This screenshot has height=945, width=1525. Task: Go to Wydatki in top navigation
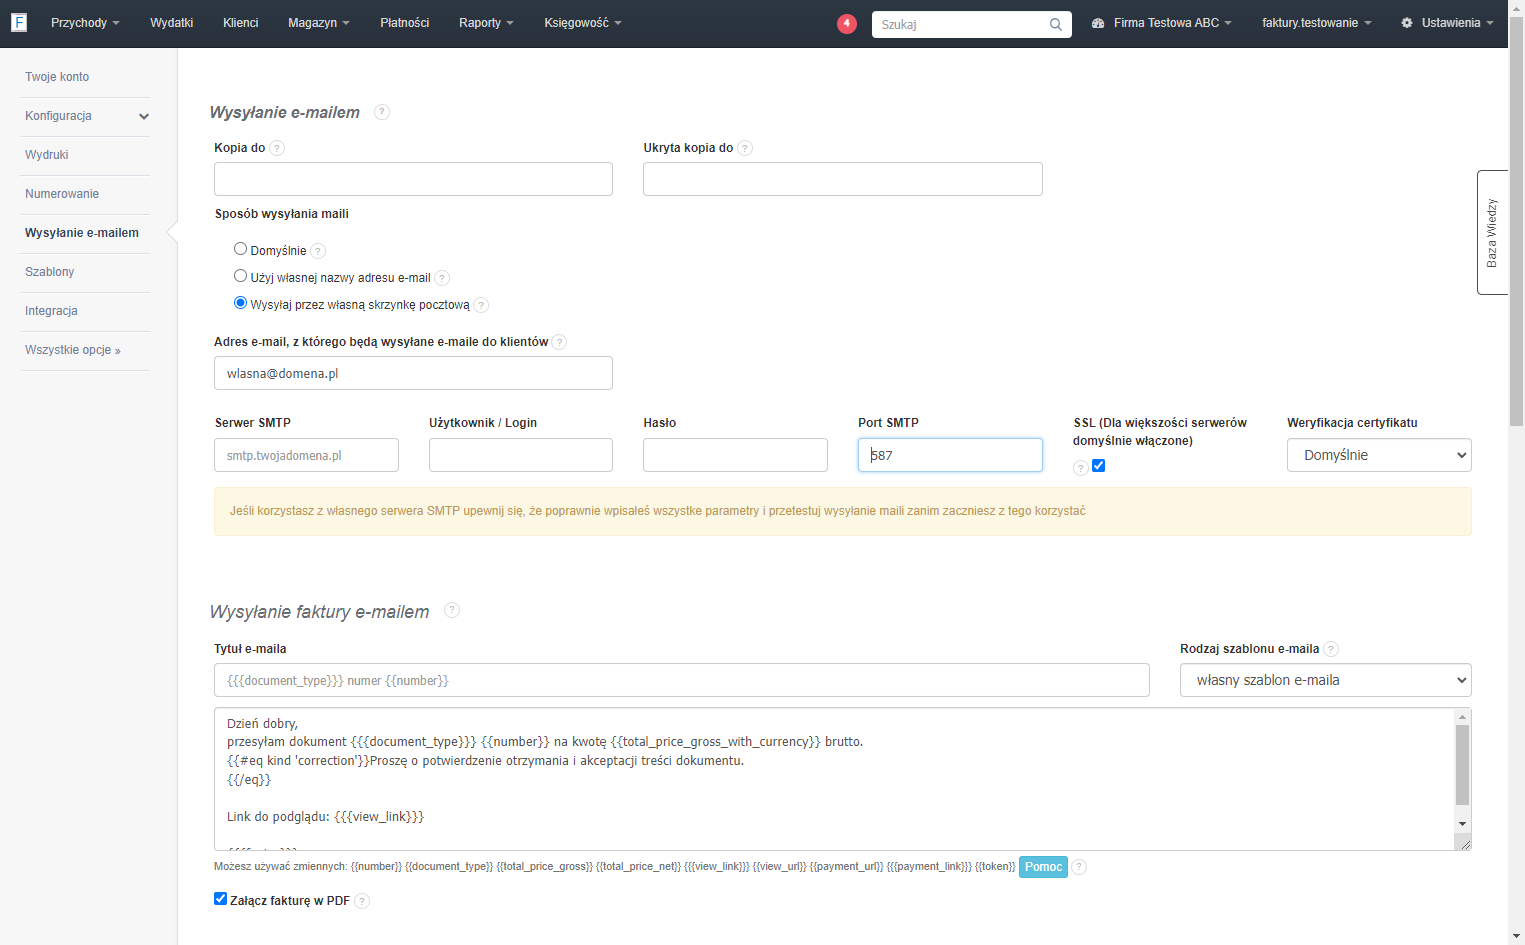171,23
